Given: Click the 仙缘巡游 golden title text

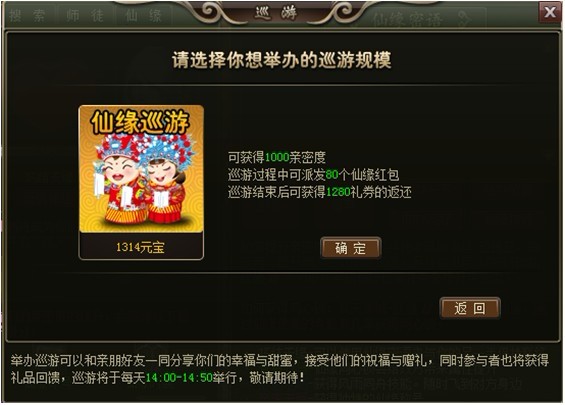Looking at the screenshot, I should (x=140, y=122).
